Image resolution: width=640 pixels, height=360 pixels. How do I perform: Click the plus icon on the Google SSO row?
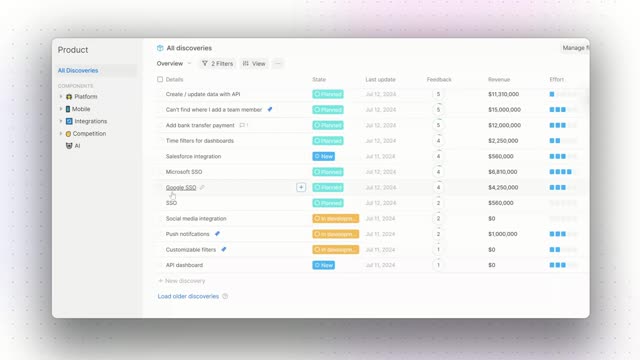[x=301, y=187]
